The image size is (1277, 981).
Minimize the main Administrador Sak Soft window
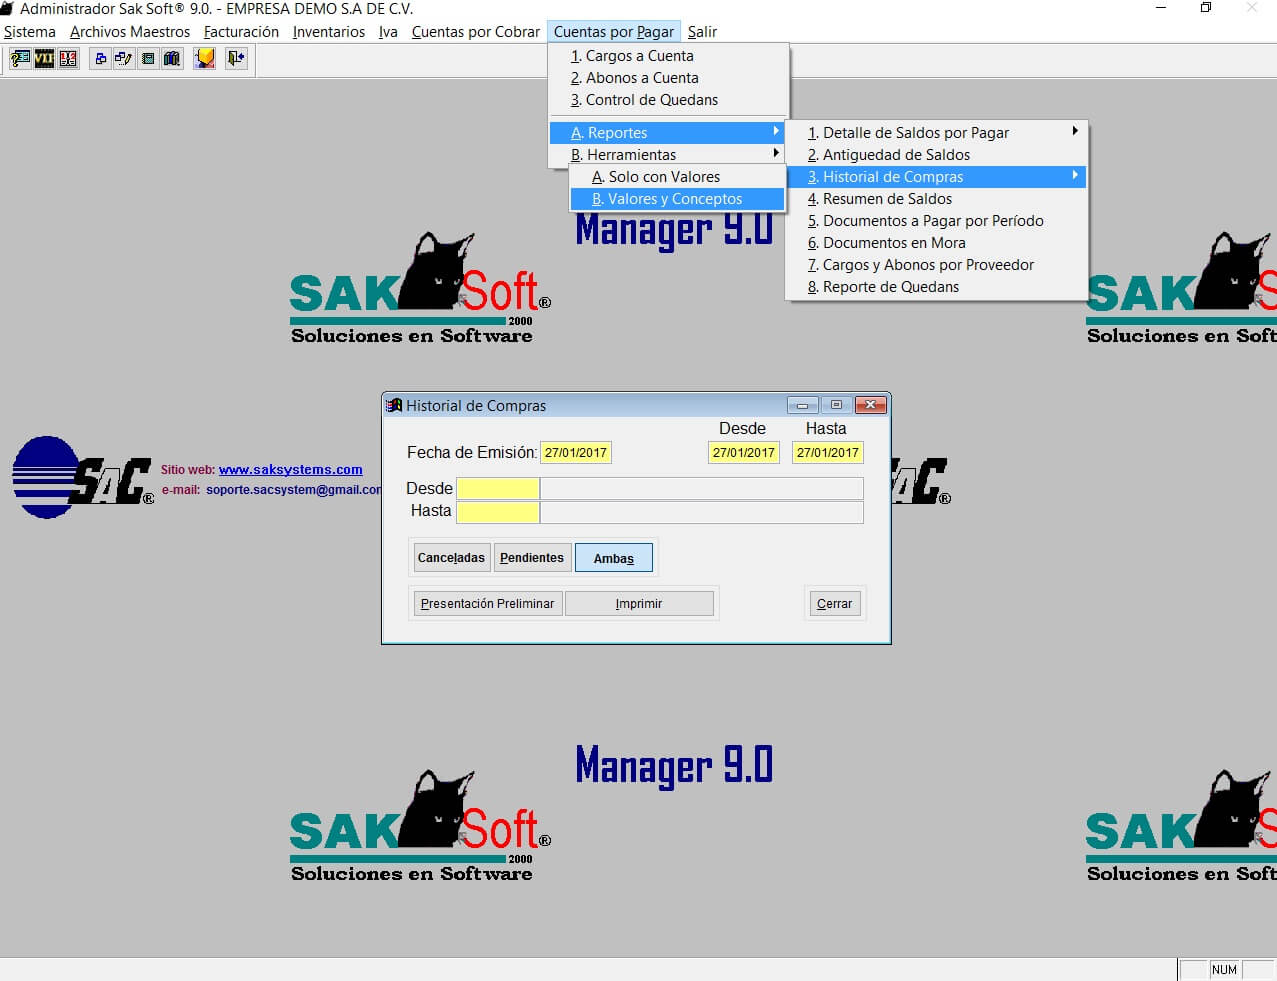[x=1161, y=8]
